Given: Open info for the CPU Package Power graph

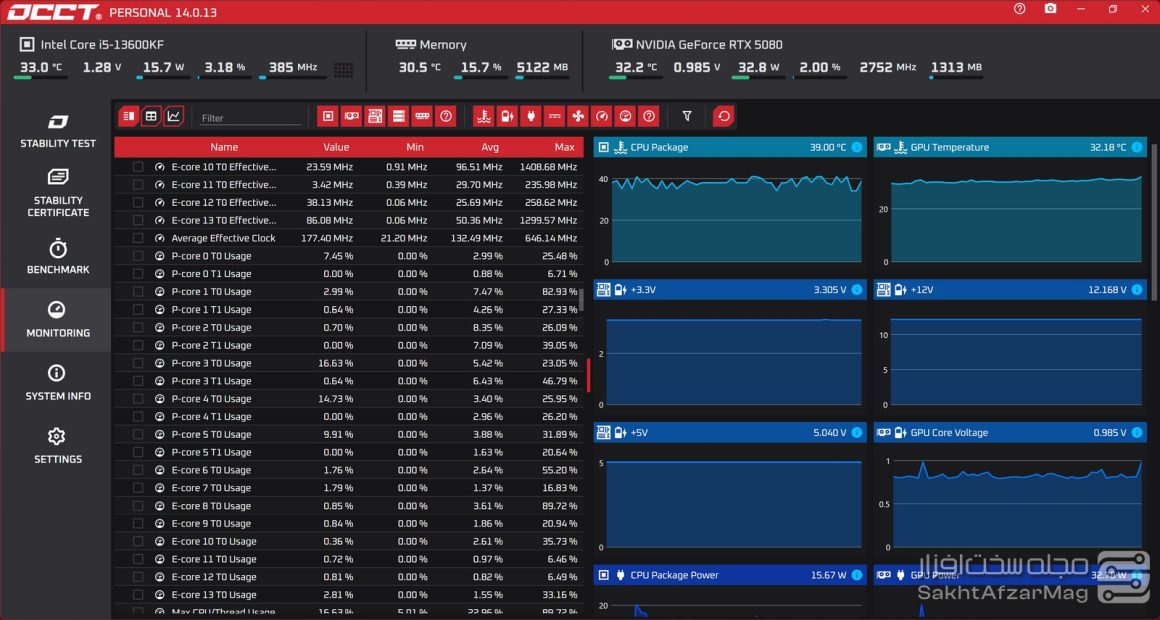Looking at the screenshot, I should [x=857, y=575].
